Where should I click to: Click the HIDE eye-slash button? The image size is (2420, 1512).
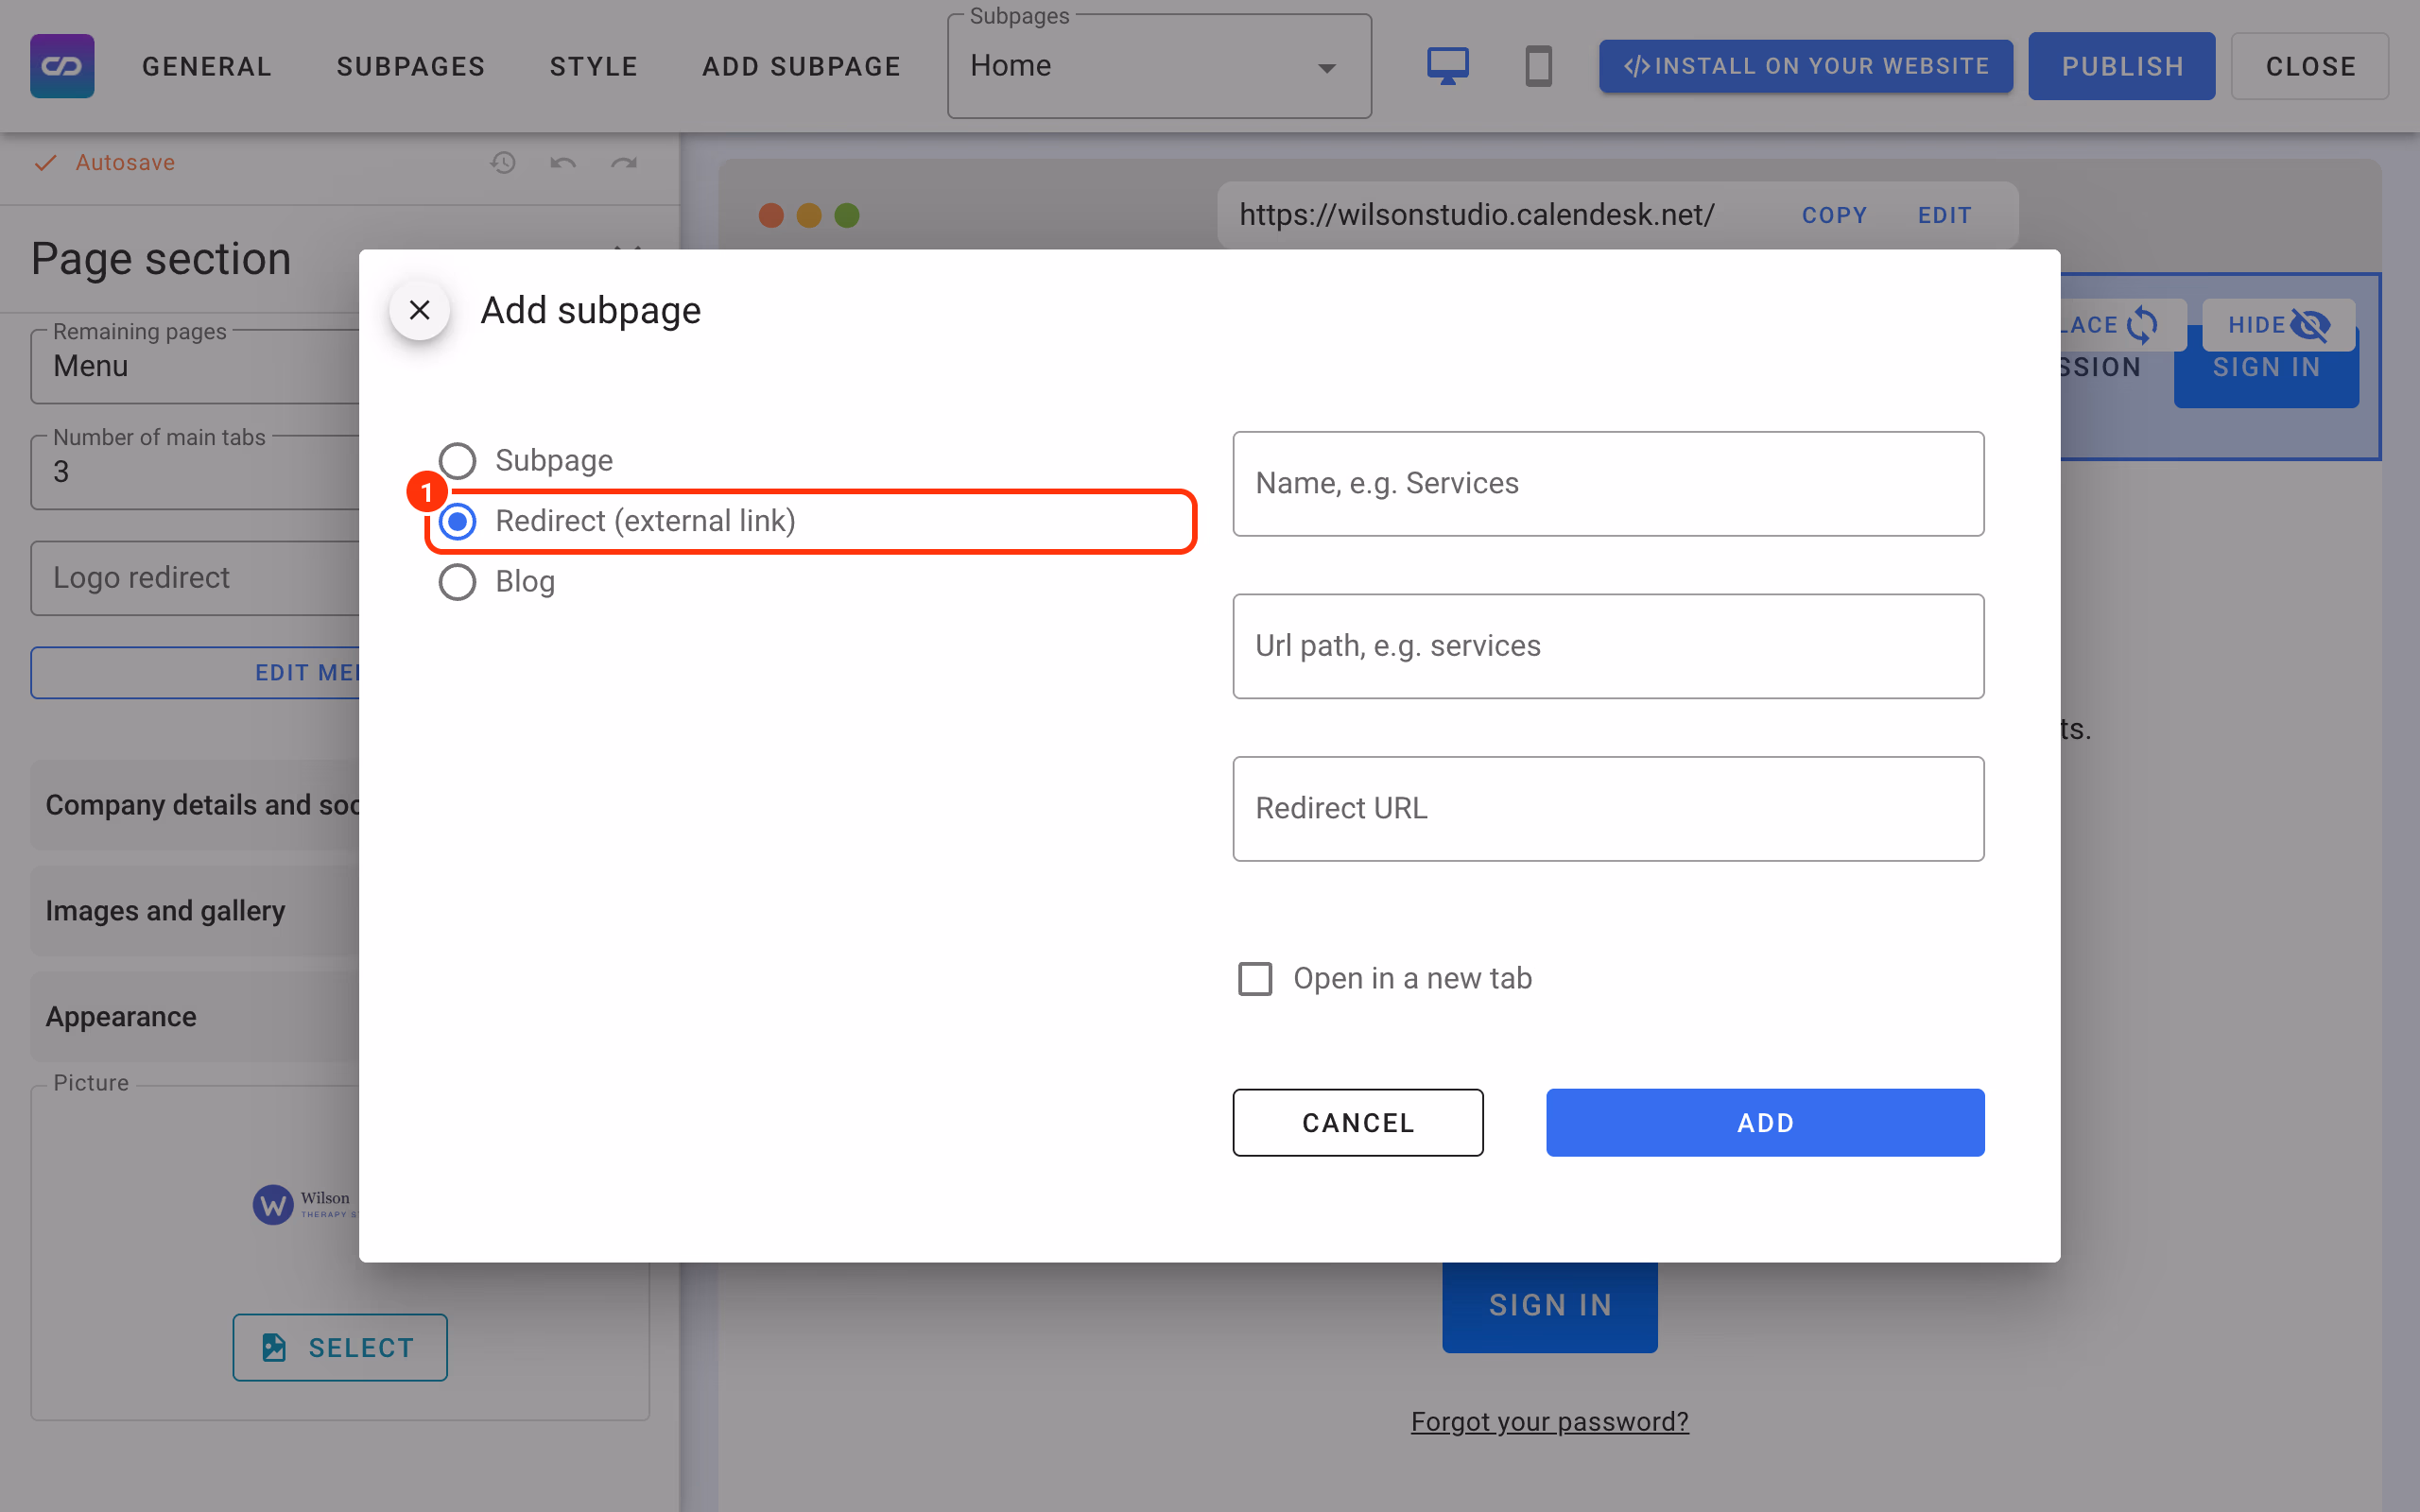pyautogui.click(x=2278, y=325)
